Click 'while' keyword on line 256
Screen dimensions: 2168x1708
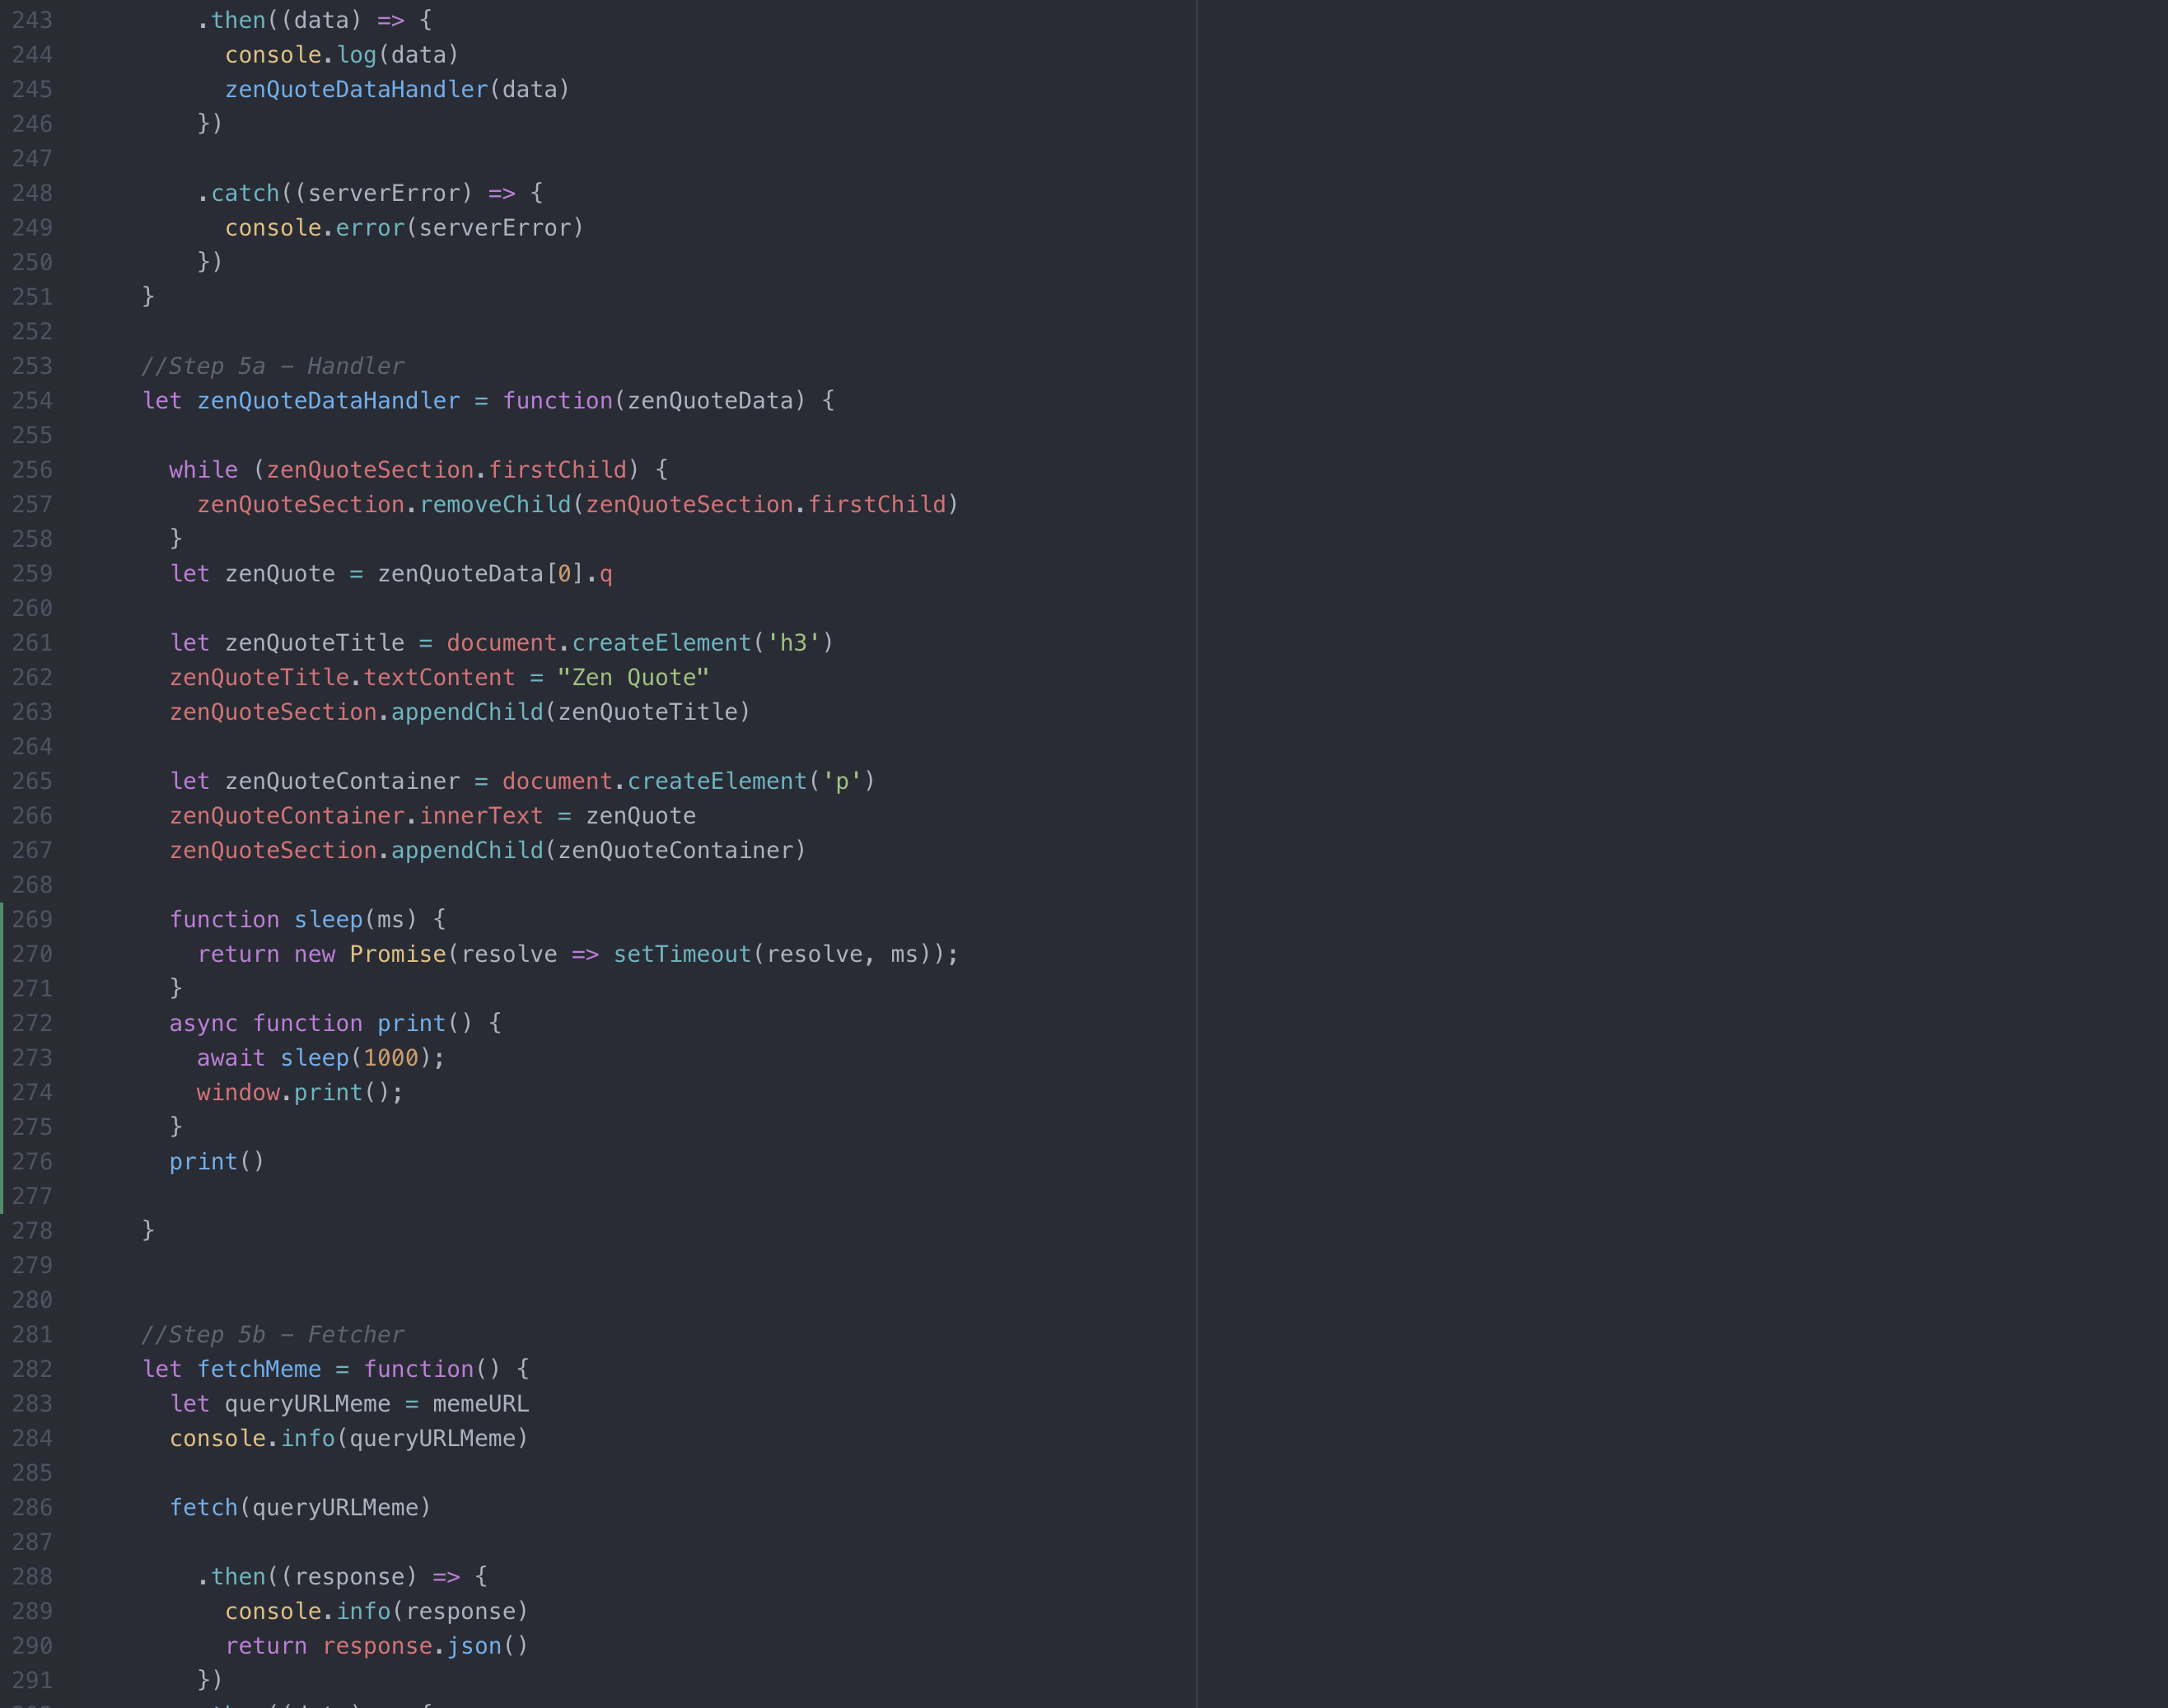tap(204, 470)
